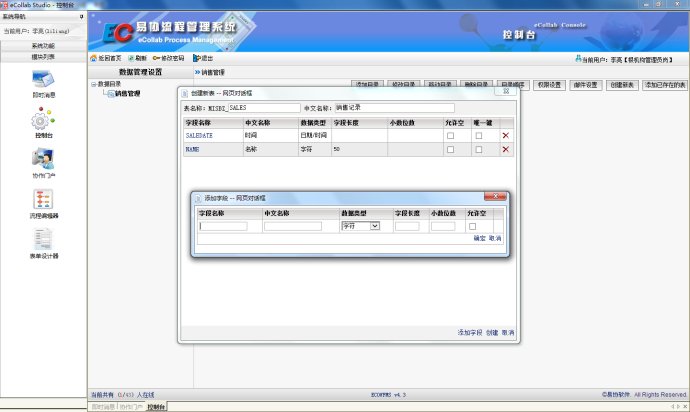The image size is (690, 412).
Task: Collapse the 数据目录 tree node
Action: click(x=93, y=84)
